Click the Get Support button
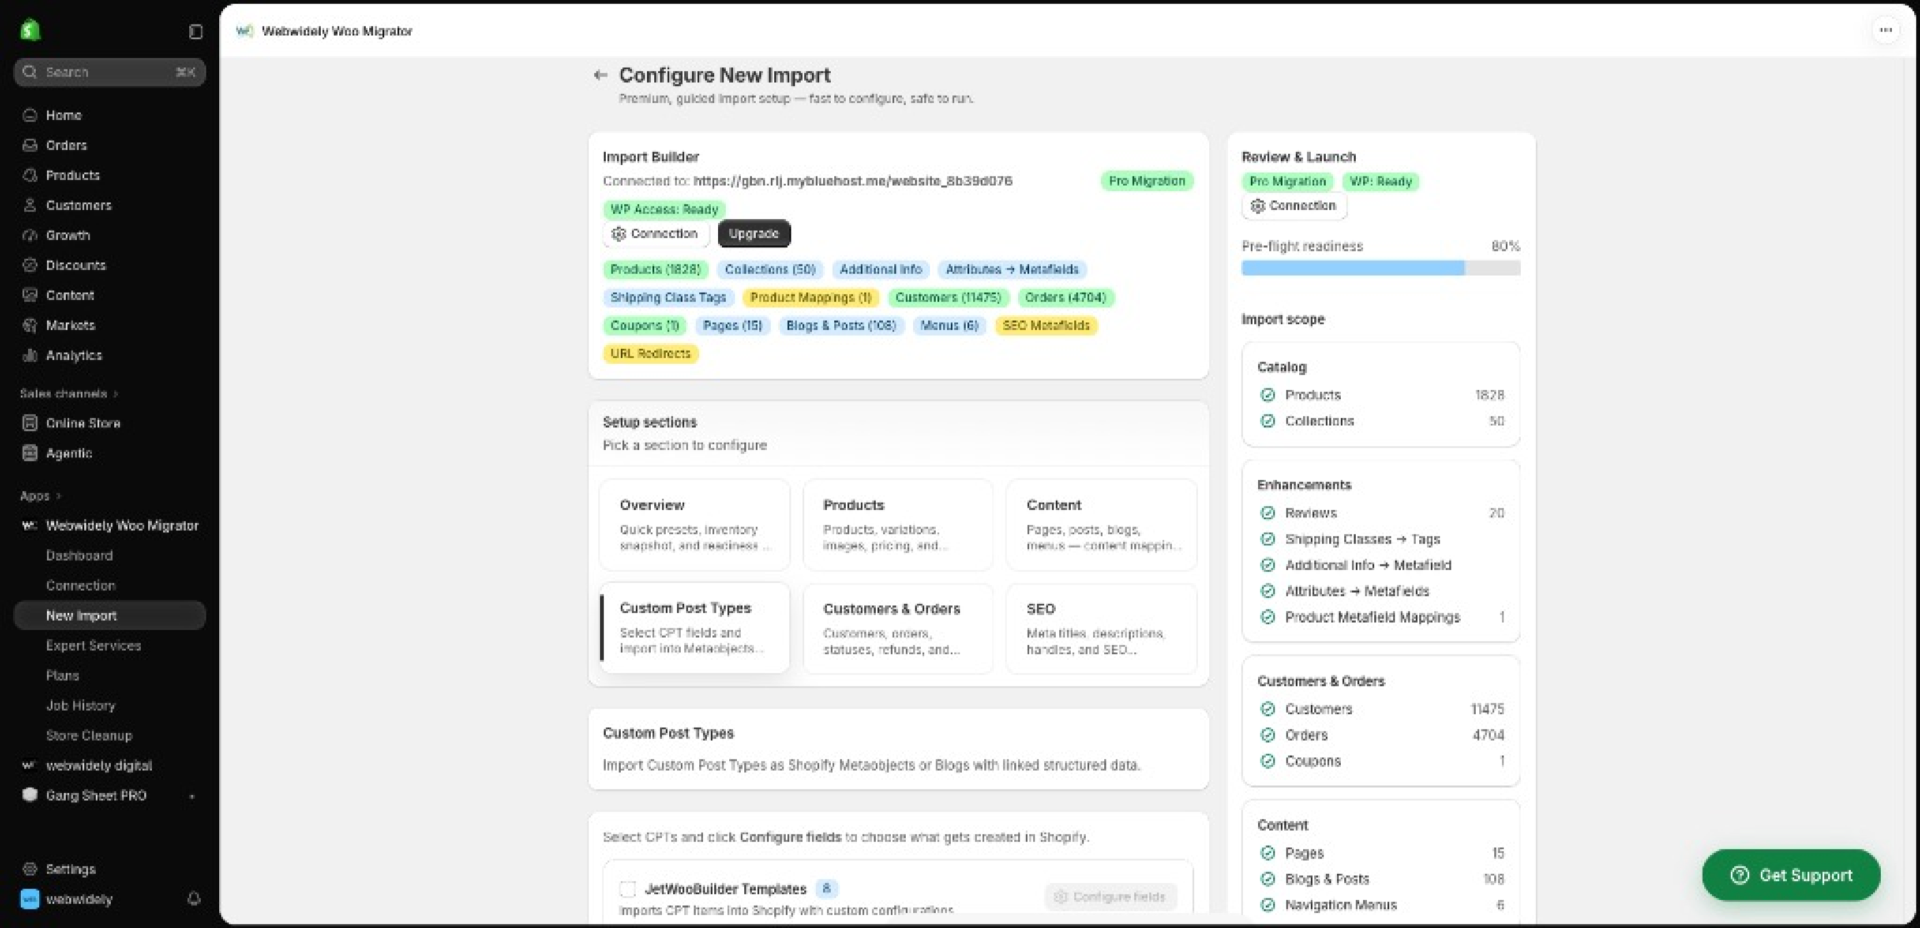 pos(1791,875)
